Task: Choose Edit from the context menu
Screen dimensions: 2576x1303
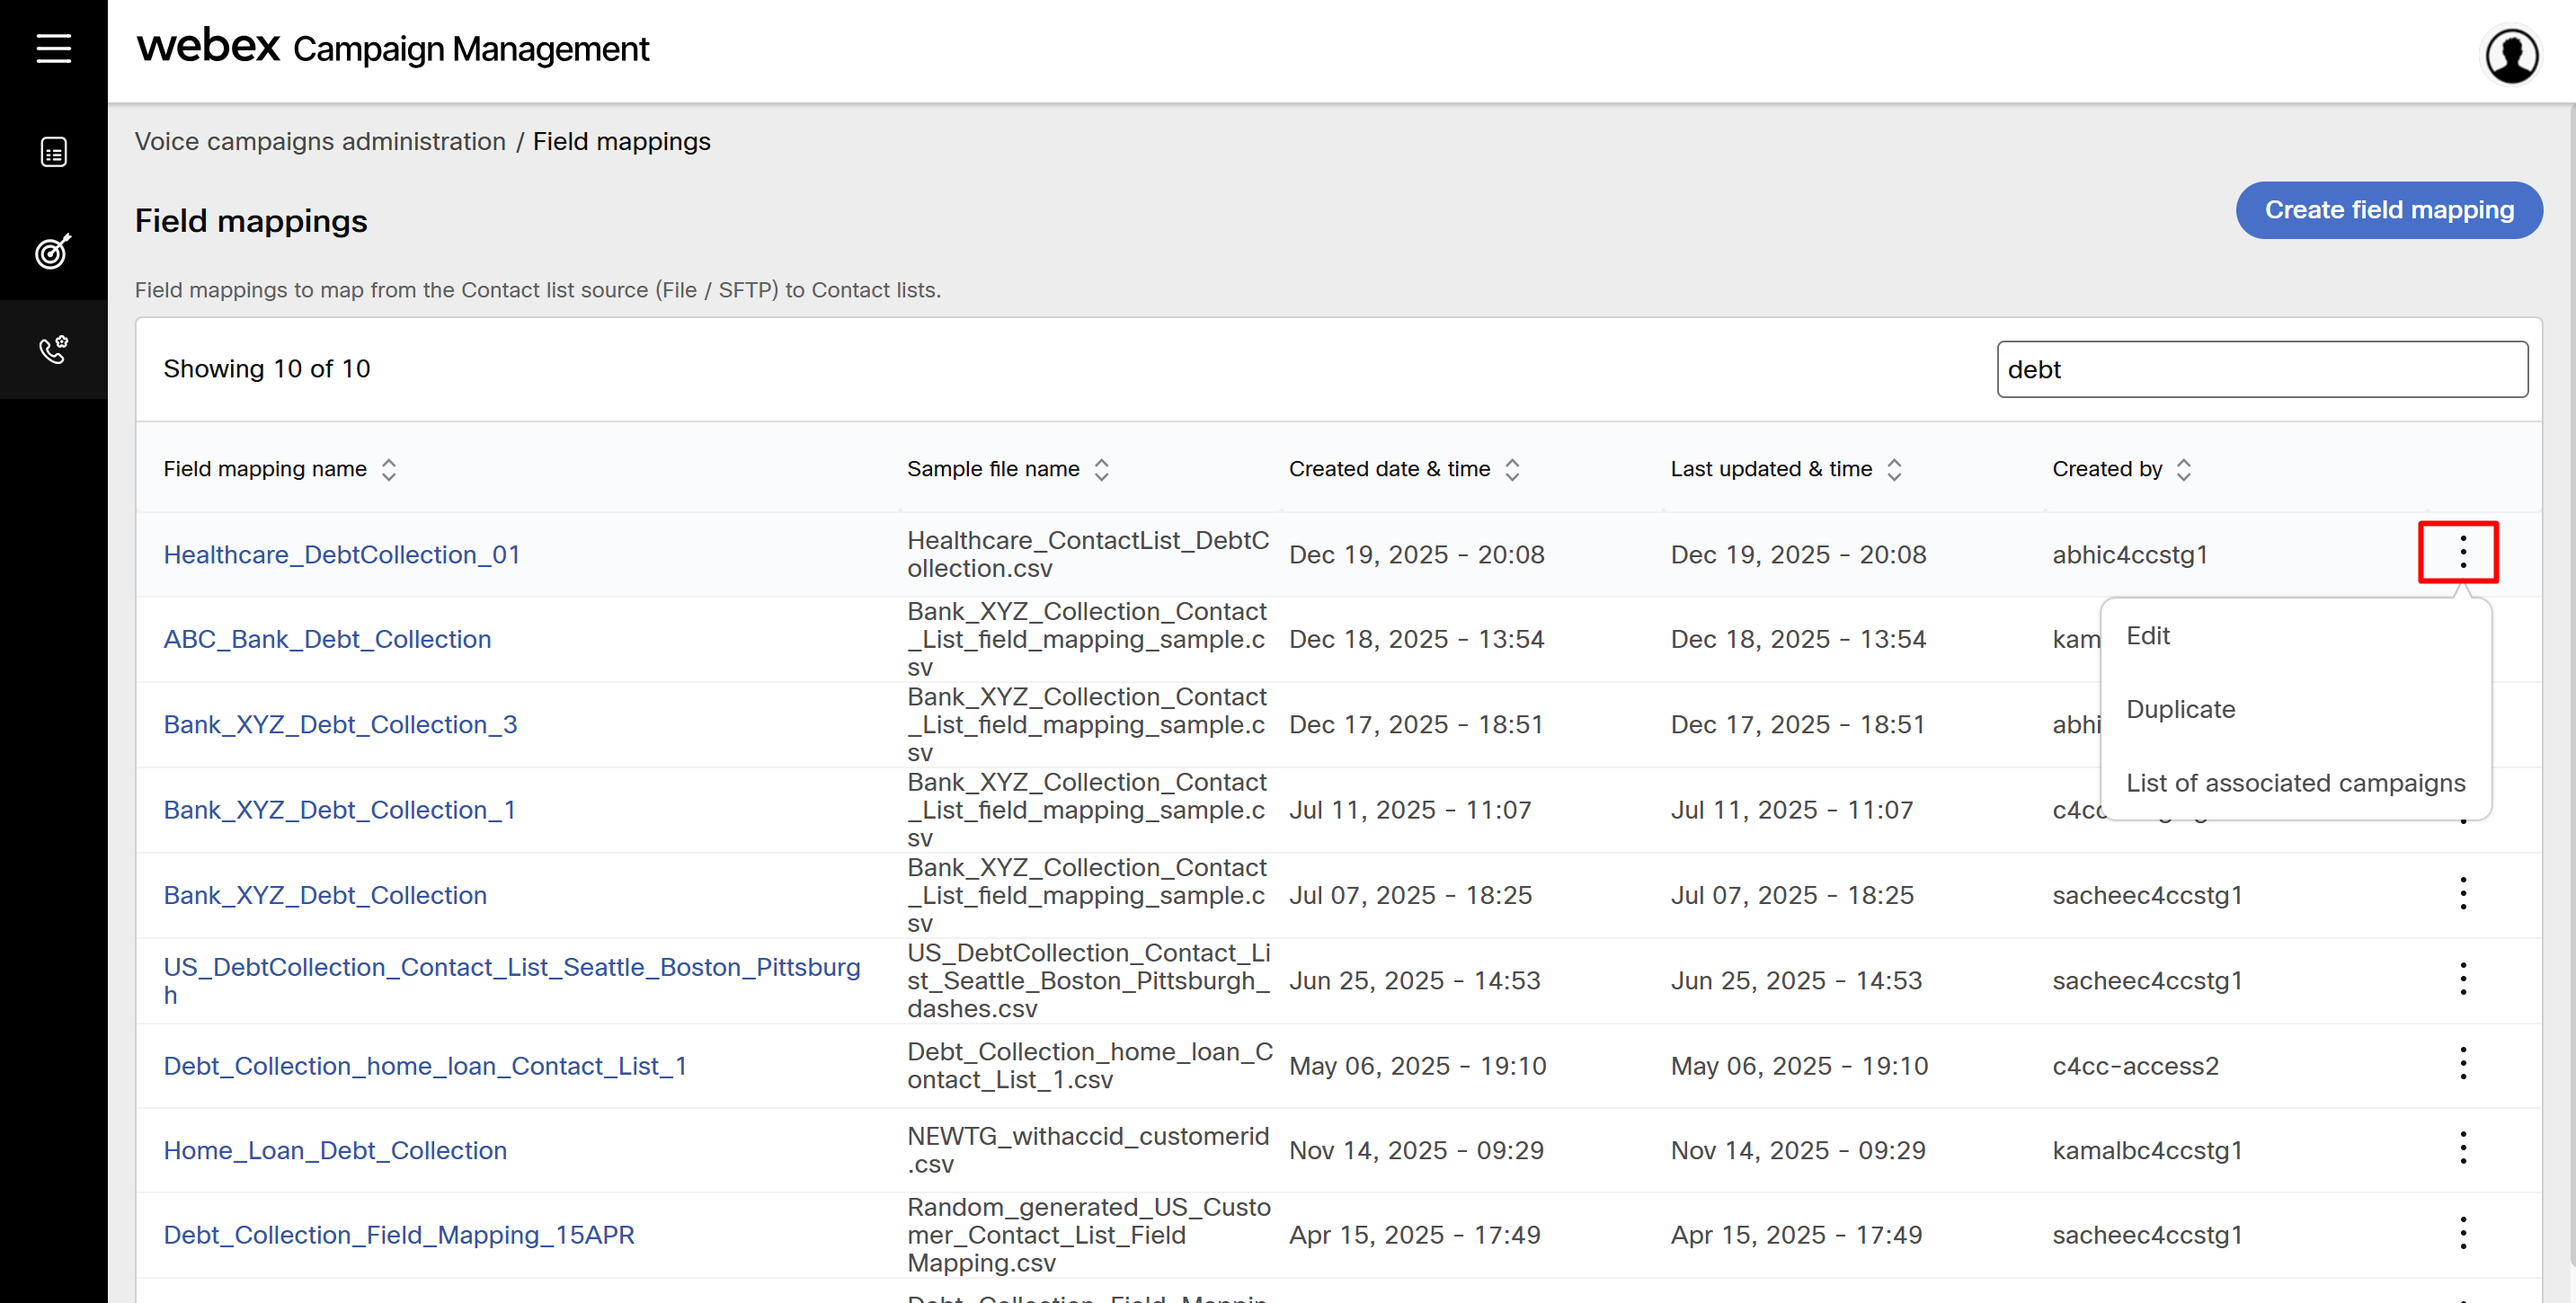Action: click(2148, 636)
